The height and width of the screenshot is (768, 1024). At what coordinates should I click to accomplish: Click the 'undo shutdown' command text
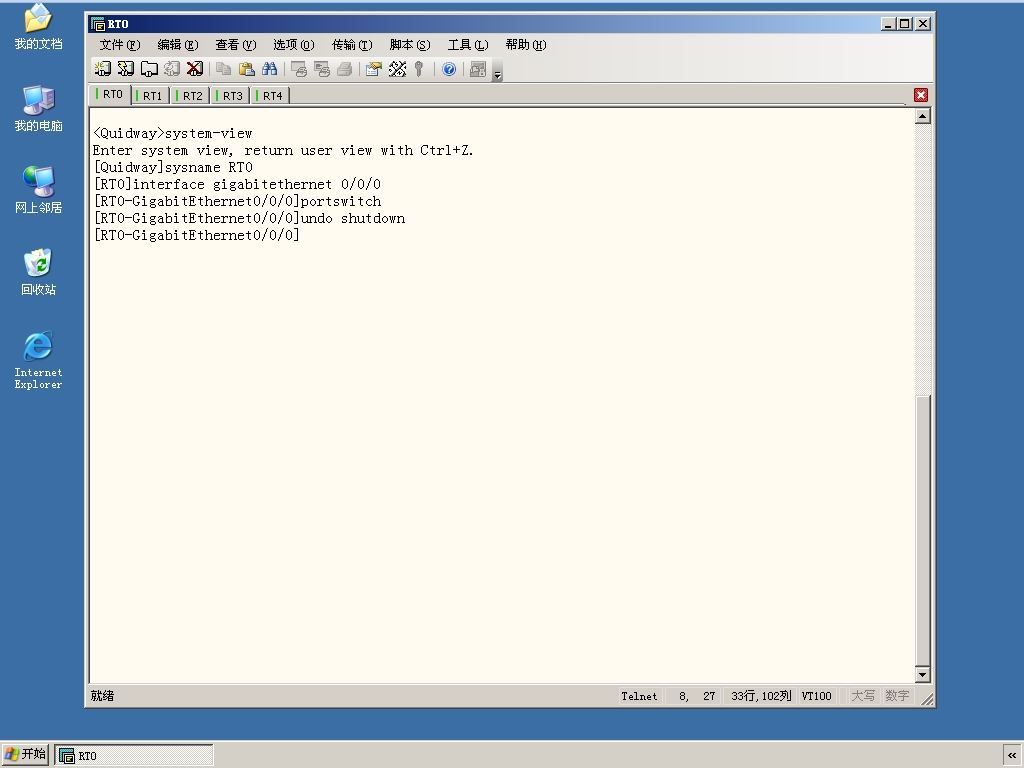[353, 218]
